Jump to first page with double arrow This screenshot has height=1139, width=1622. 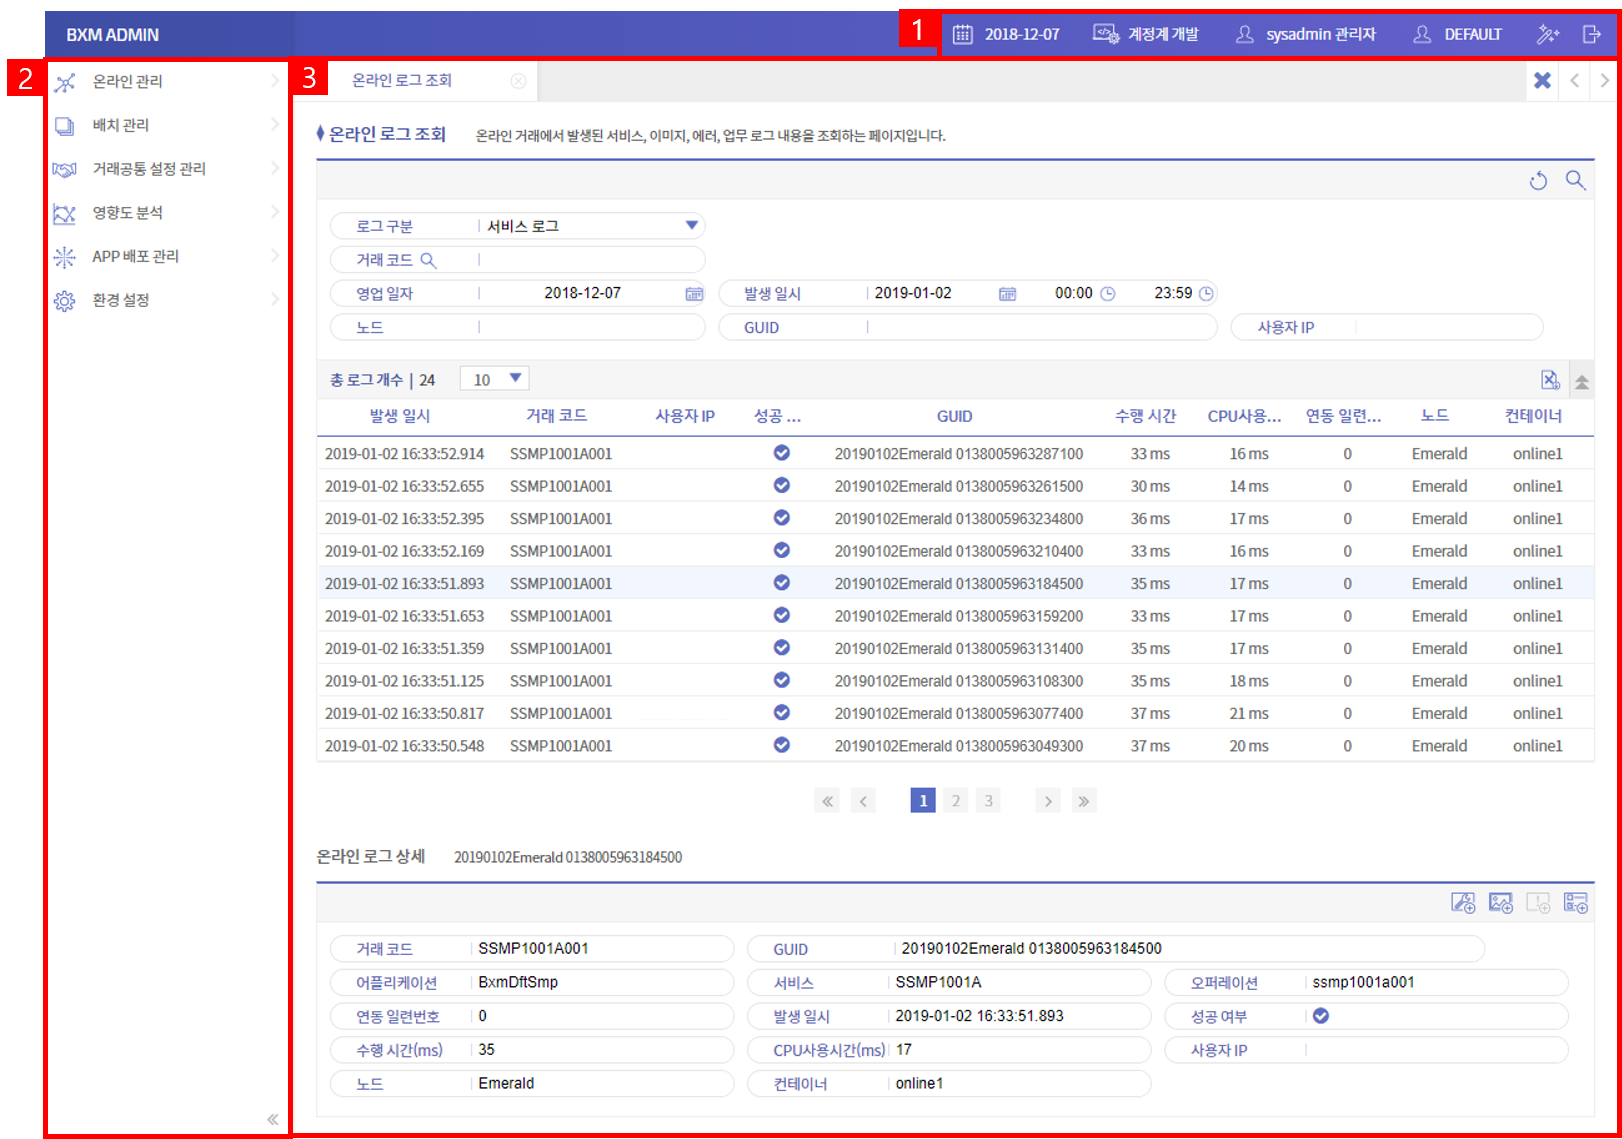point(827,801)
